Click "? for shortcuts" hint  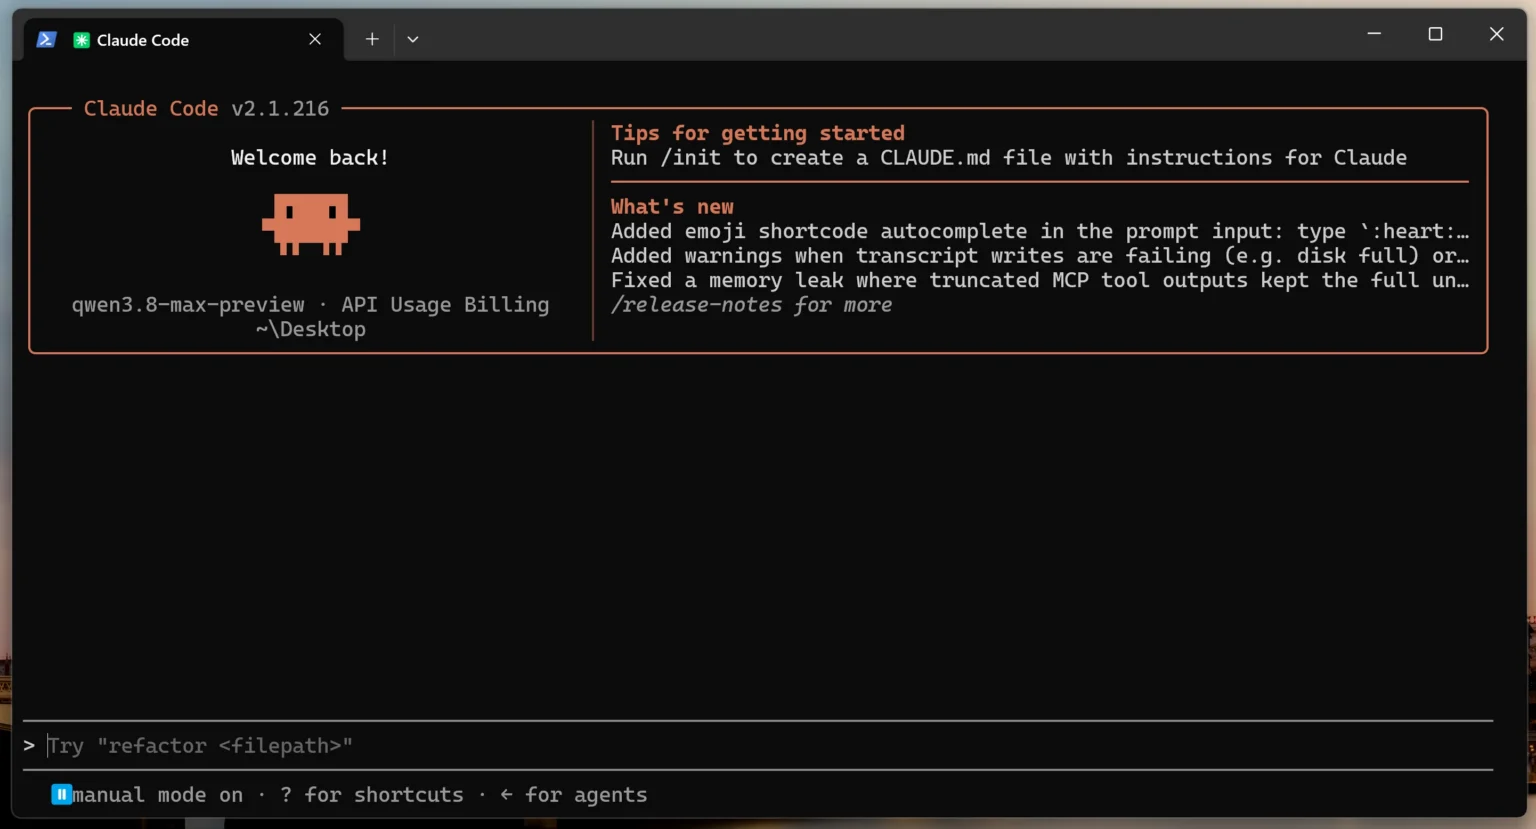372,795
